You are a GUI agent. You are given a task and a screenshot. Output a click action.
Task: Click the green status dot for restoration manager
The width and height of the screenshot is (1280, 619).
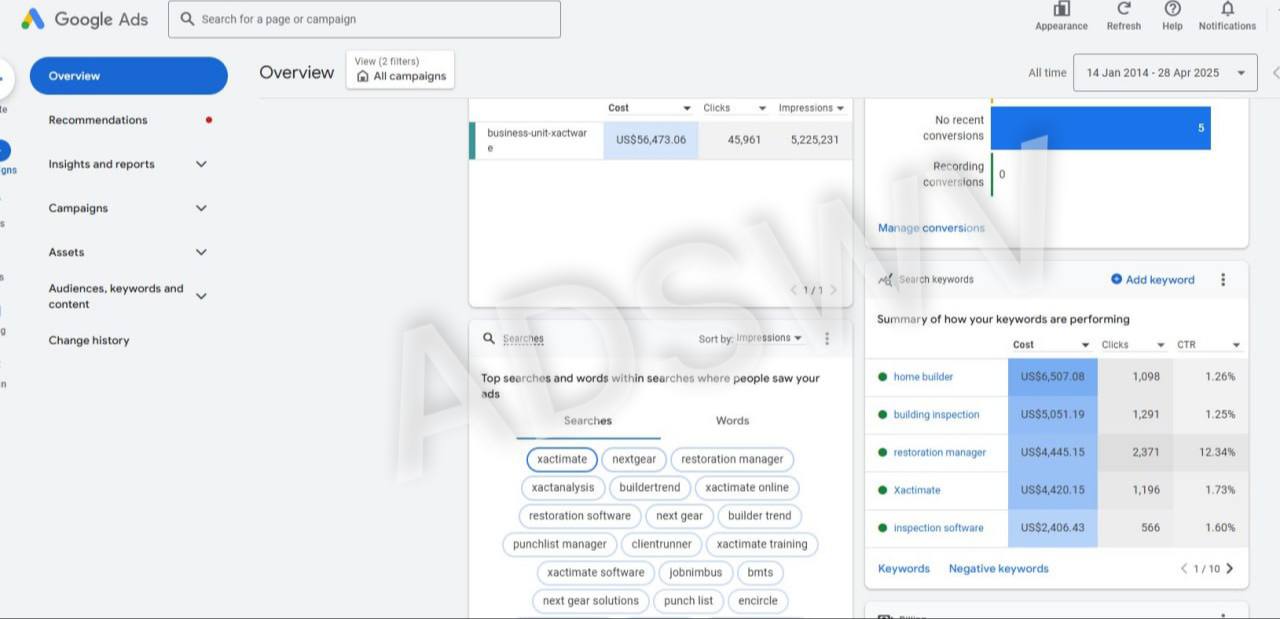coord(882,453)
